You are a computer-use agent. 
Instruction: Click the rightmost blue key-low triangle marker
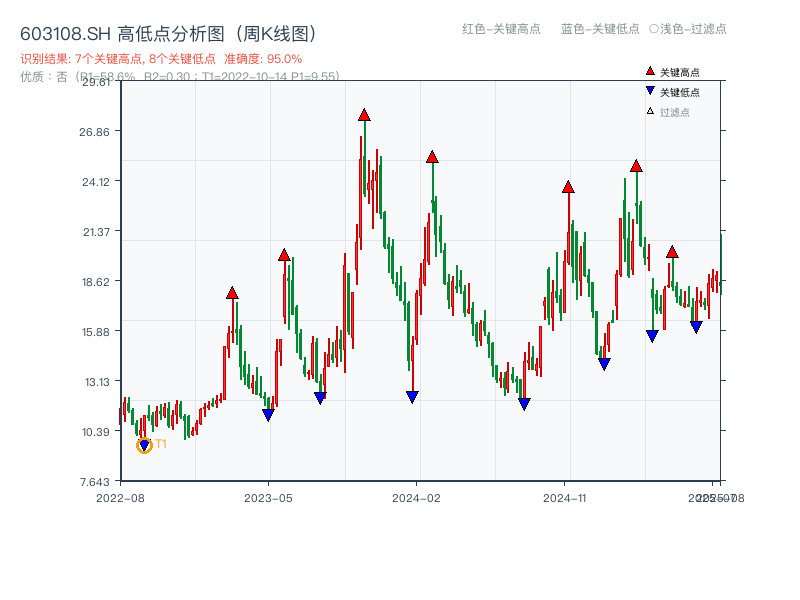tap(697, 327)
